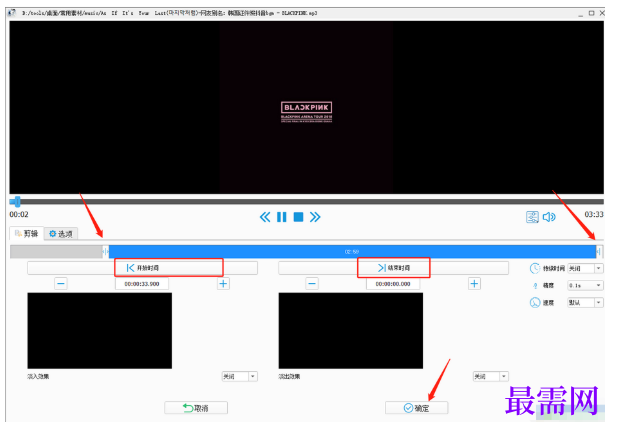Set start time with 开始时间 button

point(142,268)
